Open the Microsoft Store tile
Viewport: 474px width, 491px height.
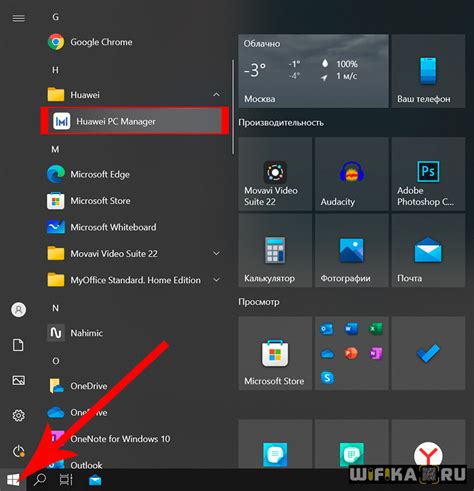pos(275,353)
